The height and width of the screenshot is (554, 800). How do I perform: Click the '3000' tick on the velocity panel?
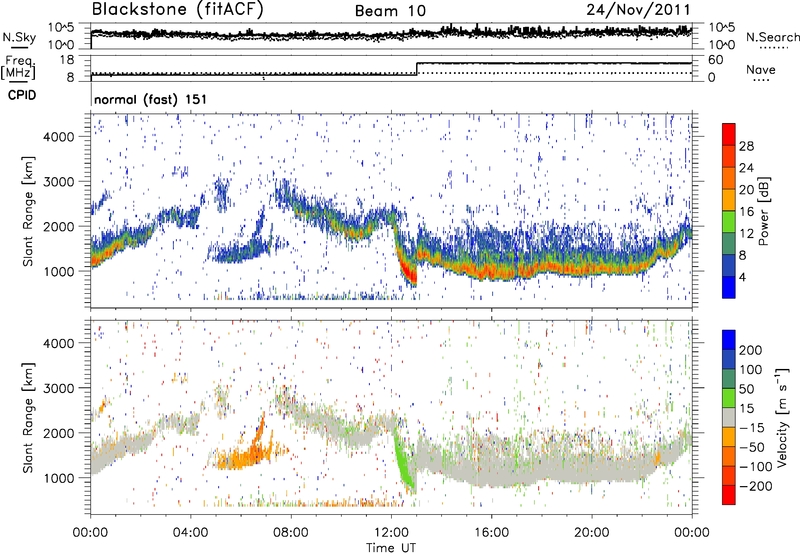click(x=58, y=388)
